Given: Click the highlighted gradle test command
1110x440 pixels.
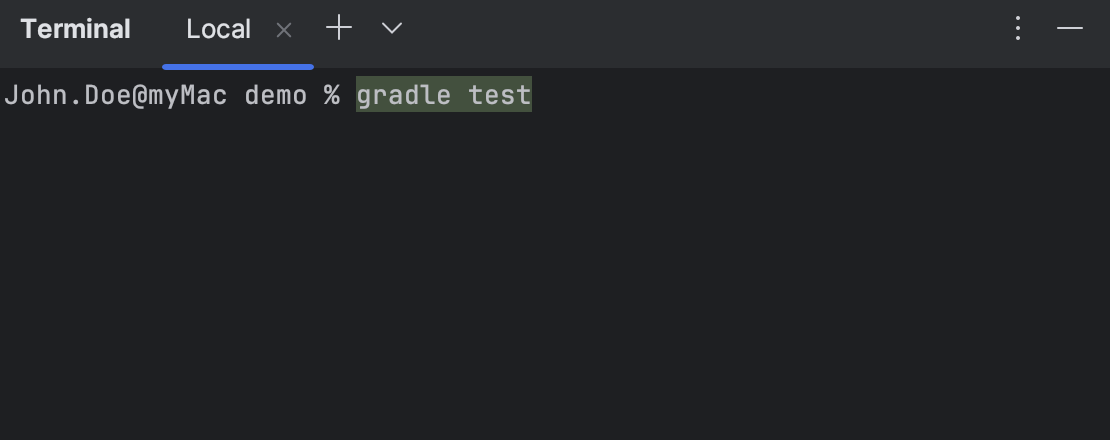Looking at the screenshot, I should [x=444, y=96].
